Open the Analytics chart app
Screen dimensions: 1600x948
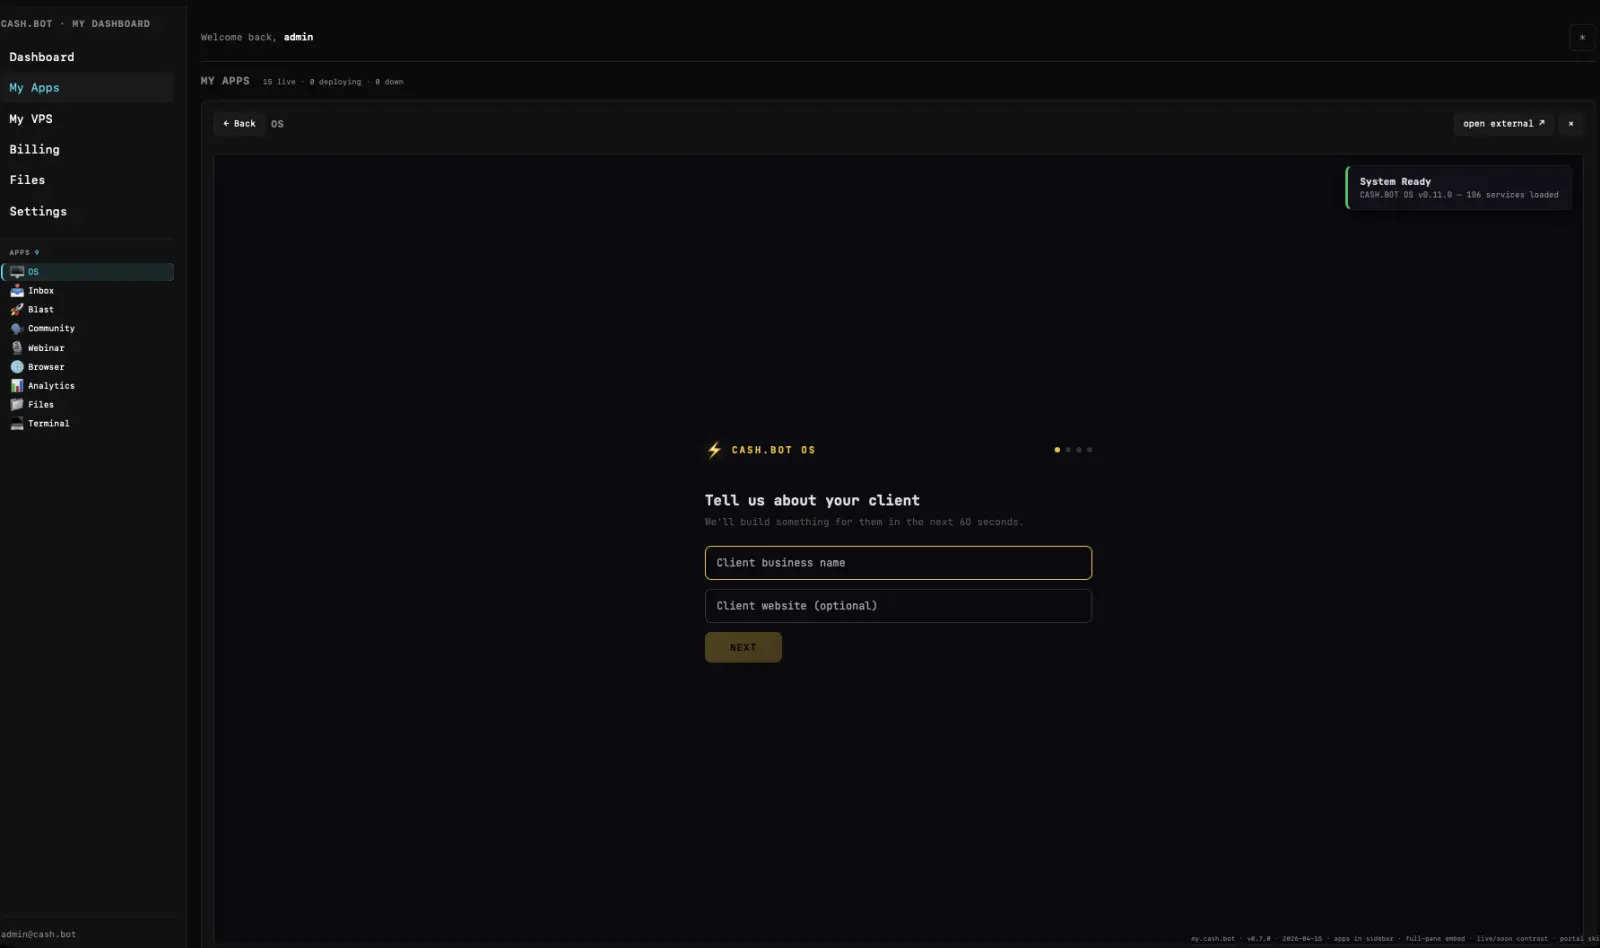coord(50,386)
